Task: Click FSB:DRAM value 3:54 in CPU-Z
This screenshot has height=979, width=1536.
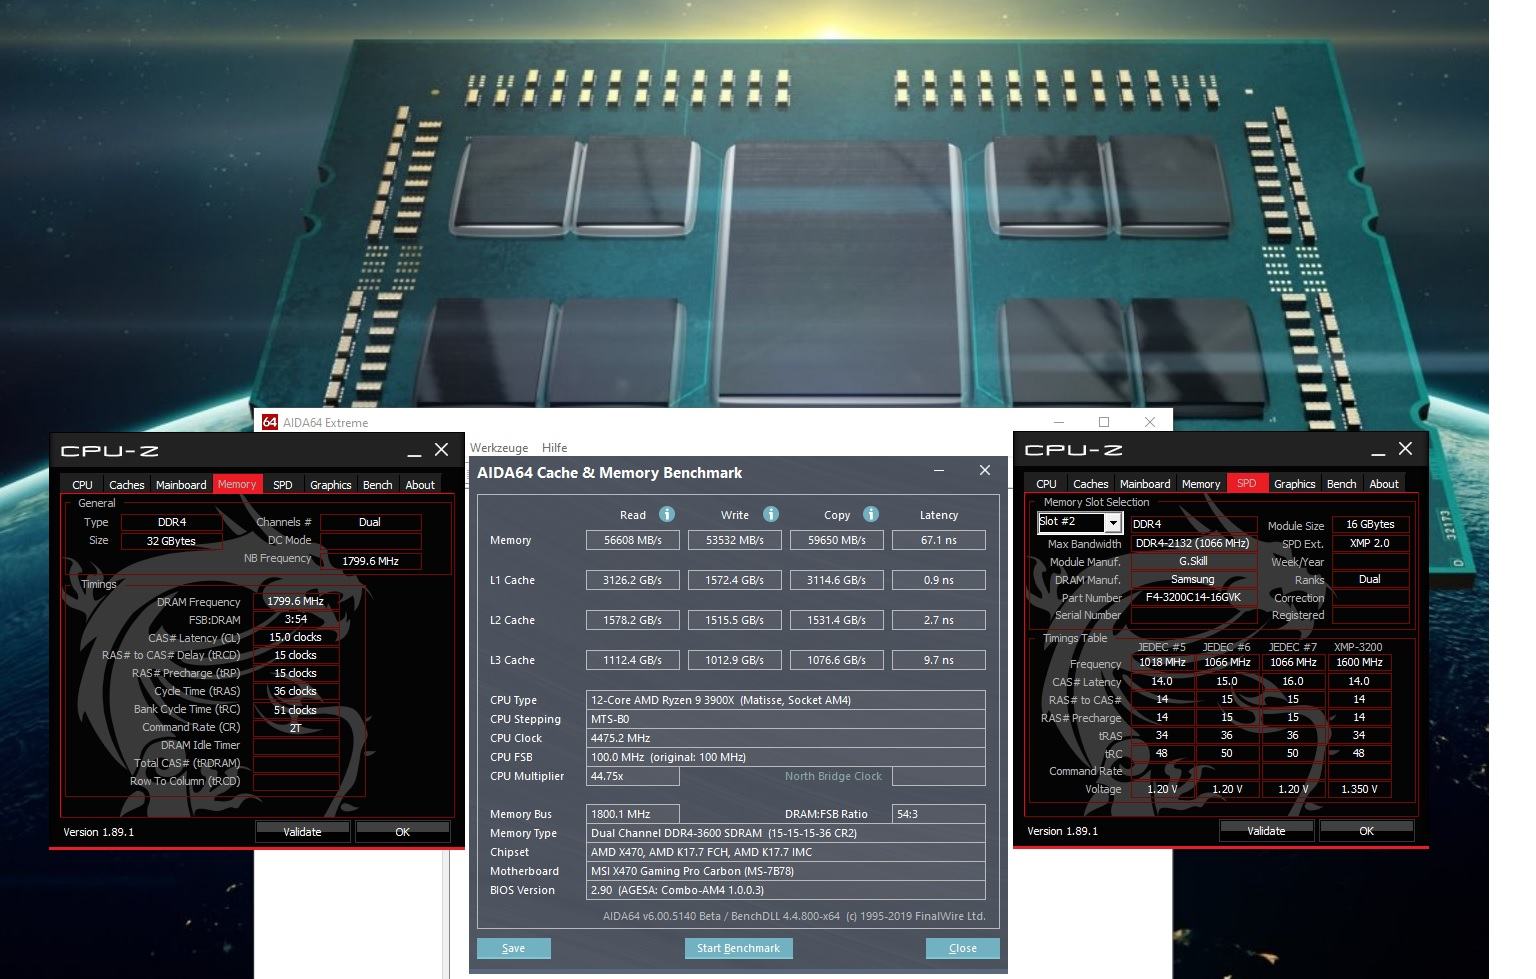Action: point(296,620)
